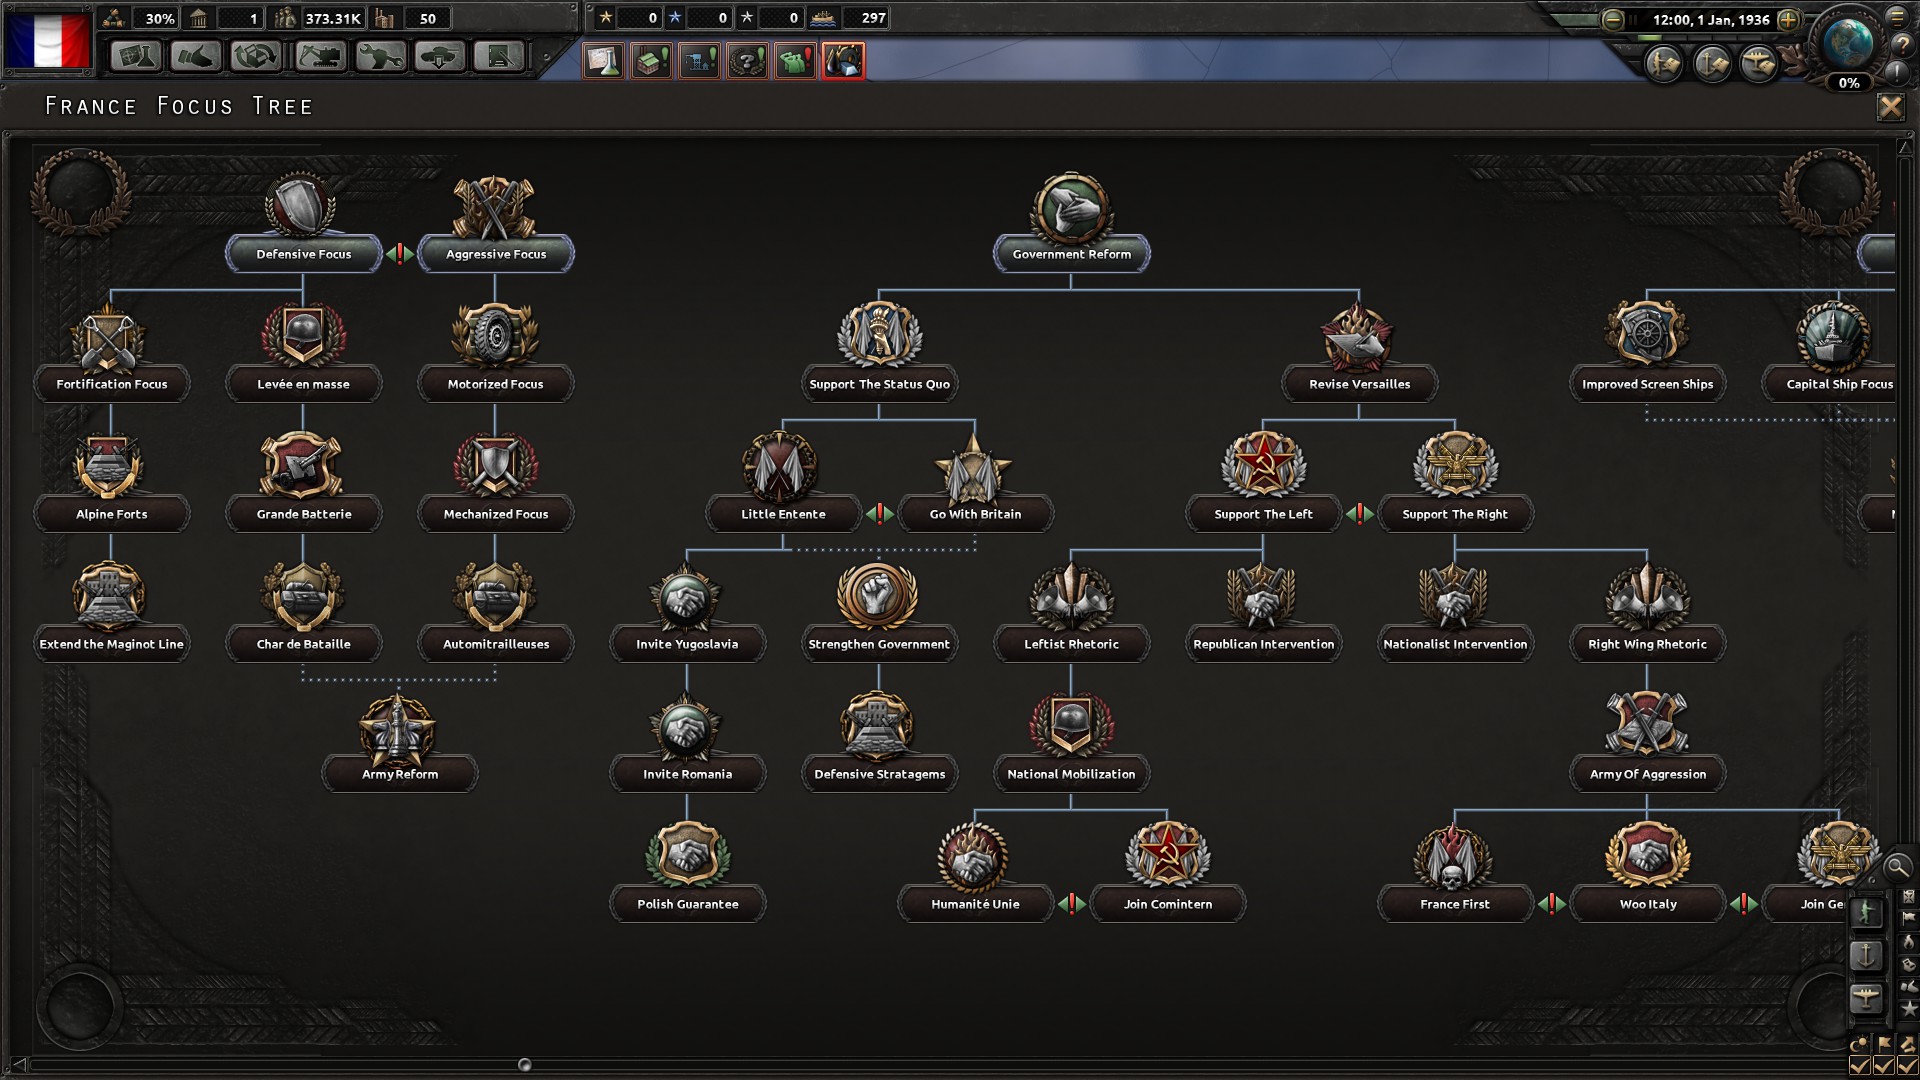The height and width of the screenshot is (1080, 1920).
Task: Click the idle dockyard alert icon
Action: click(700, 60)
